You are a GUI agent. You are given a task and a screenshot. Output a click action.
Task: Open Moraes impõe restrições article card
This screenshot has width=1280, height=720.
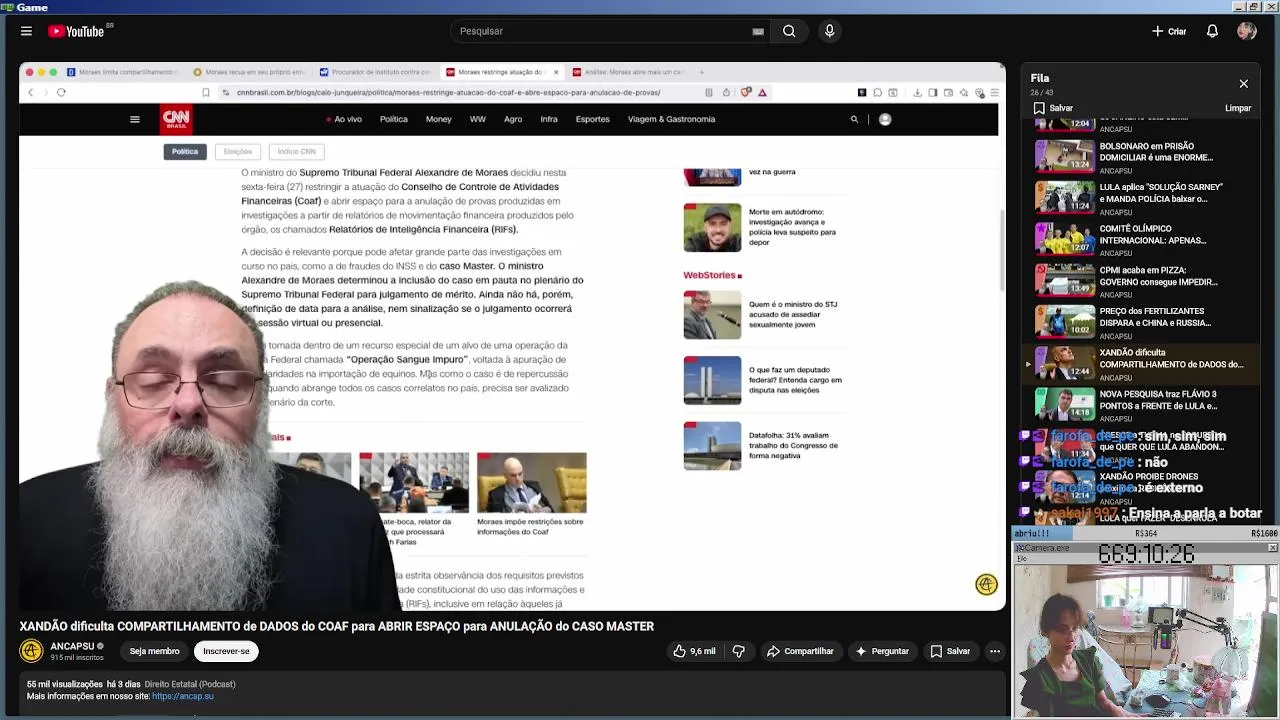click(531, 494)
